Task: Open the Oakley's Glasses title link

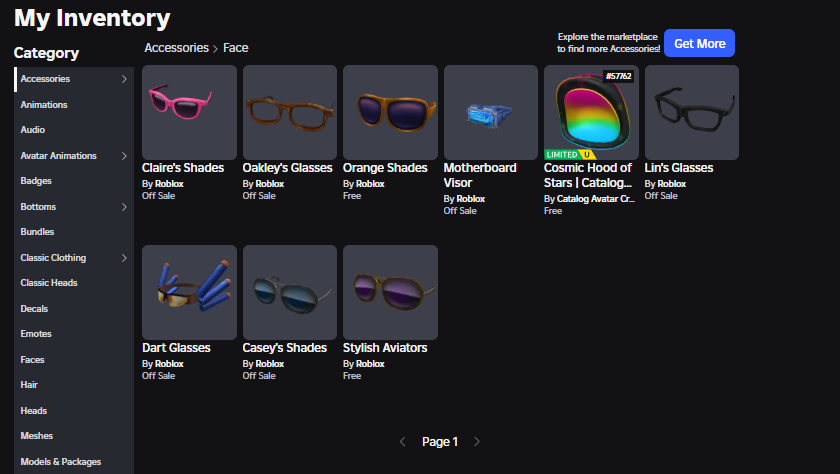Action: click(x=288, y=168)
